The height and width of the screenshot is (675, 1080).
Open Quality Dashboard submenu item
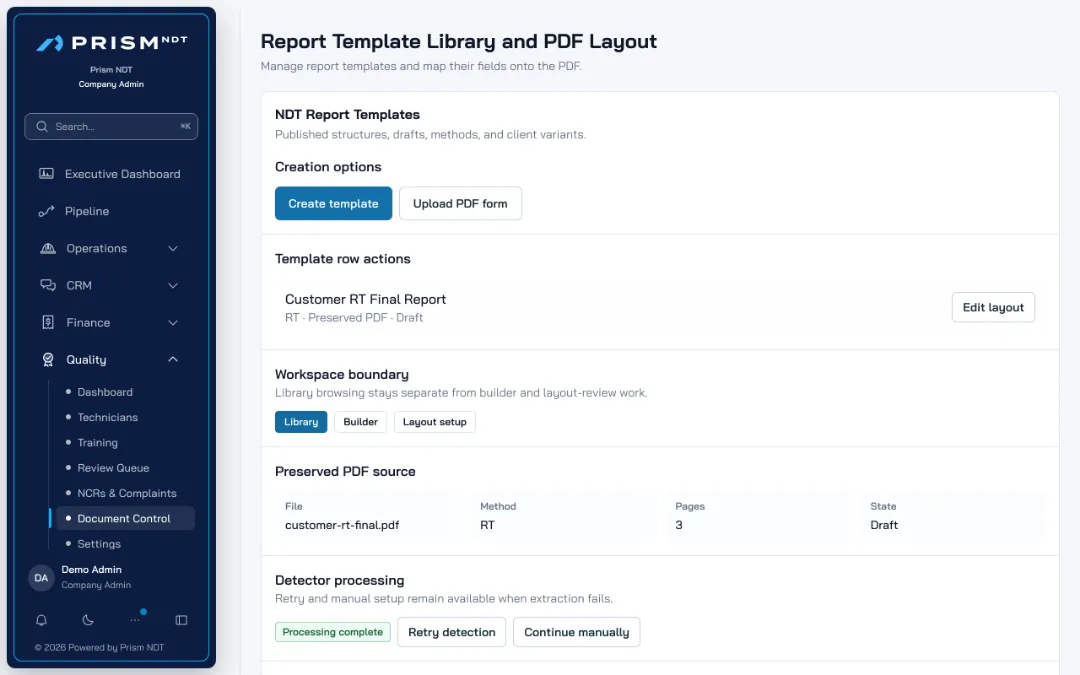[105, 392]
